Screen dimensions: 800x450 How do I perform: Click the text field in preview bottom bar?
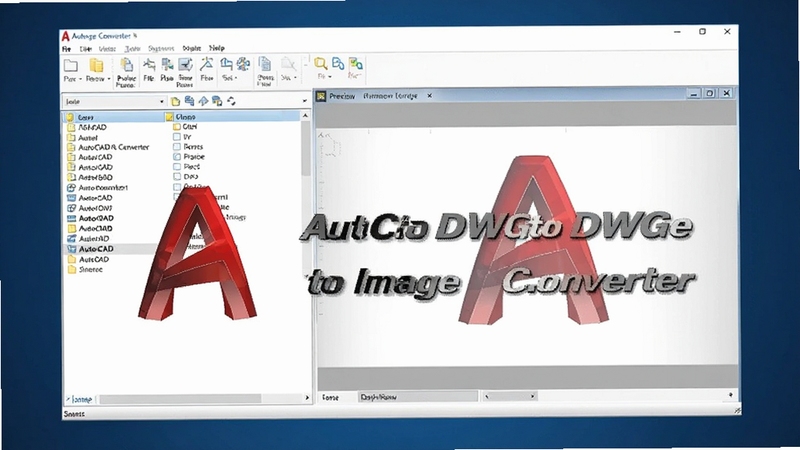point(418,396)
